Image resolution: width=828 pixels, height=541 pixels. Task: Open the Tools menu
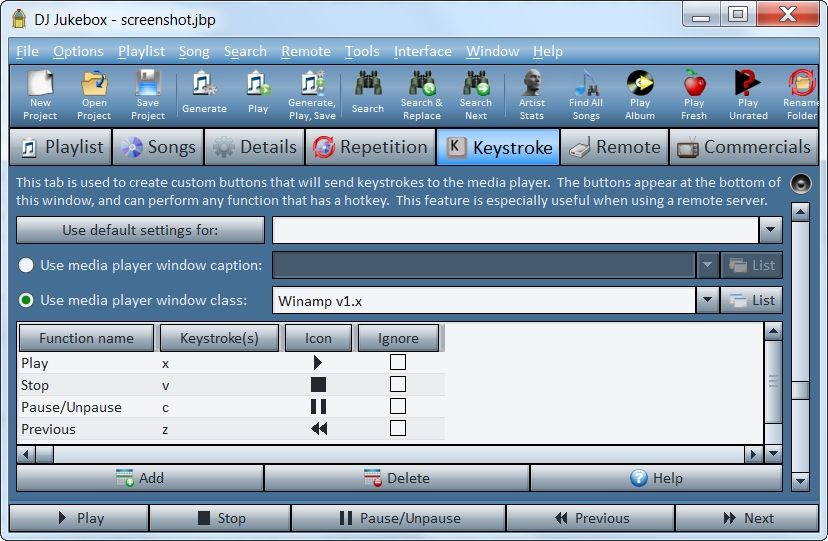coord(362,51)
